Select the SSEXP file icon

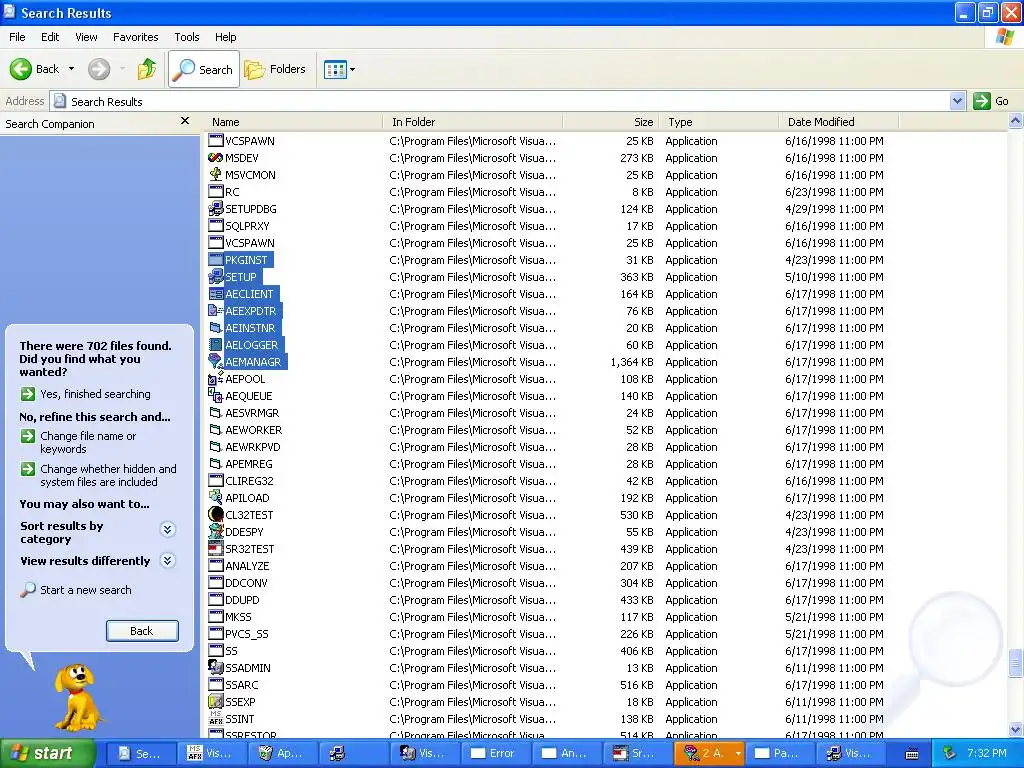216,701
